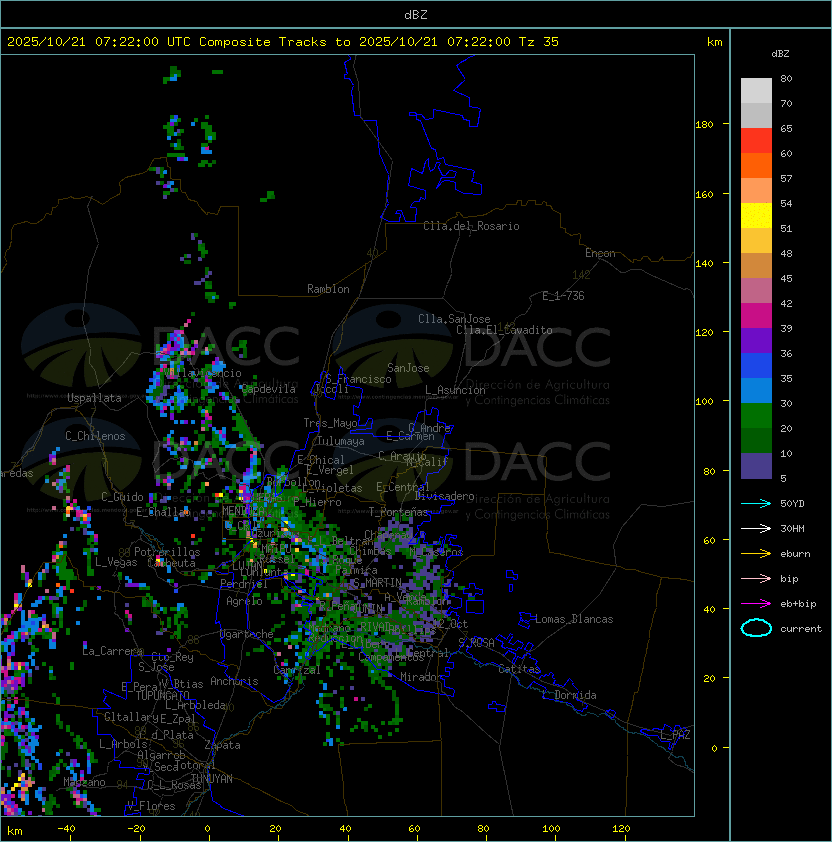Click the 'eburn' legend label
The width and height of the screenshot is (832, 842).
point(795,554)
